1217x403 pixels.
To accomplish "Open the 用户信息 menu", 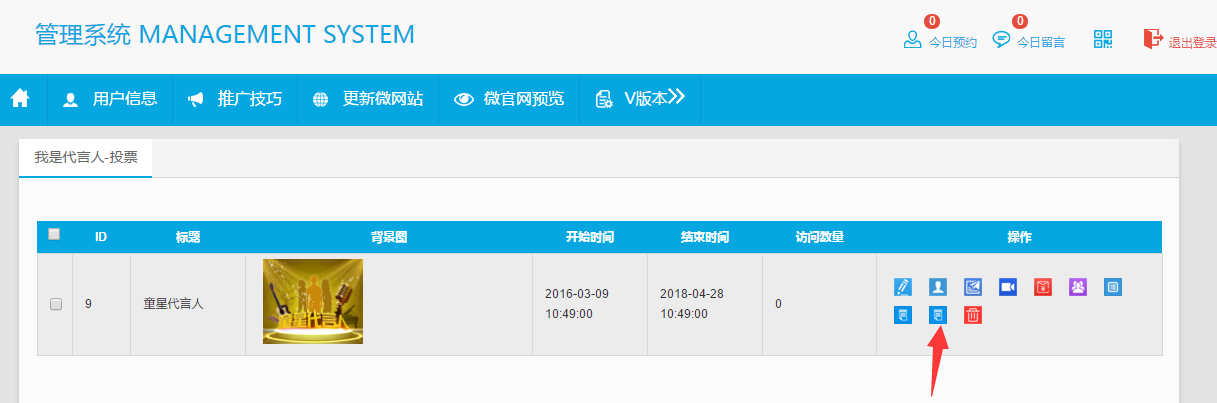I will click(x=110, y=99).
